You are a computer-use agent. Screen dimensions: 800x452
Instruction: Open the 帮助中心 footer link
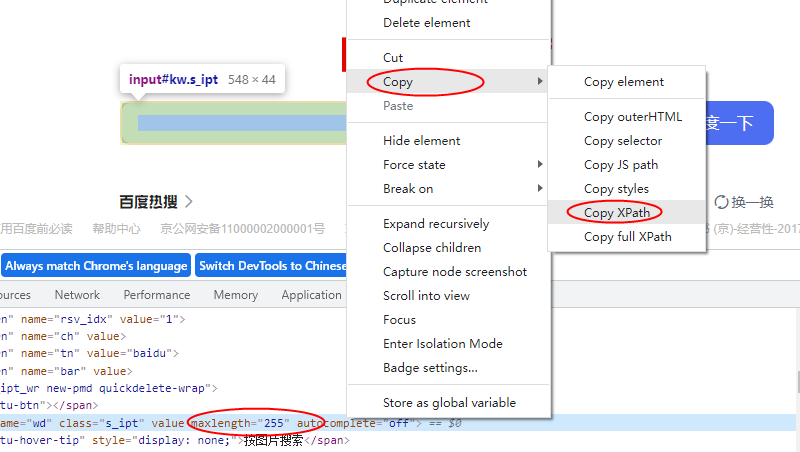coord(116,229)
